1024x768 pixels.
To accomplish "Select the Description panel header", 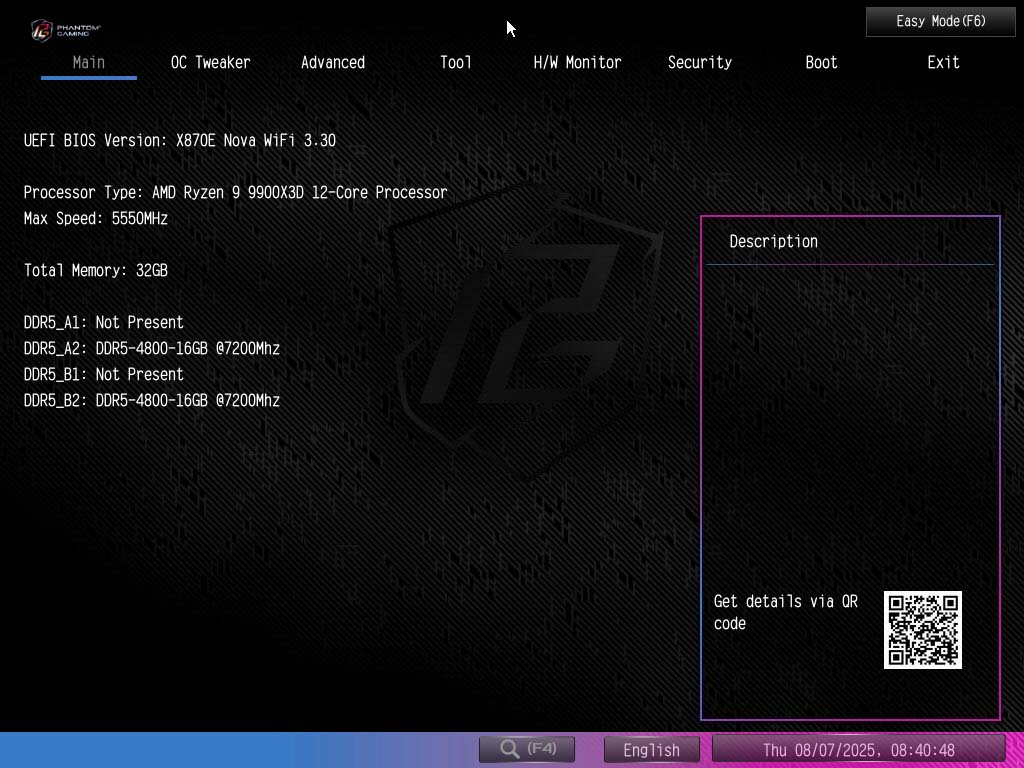I will click(x=774, y=241).
